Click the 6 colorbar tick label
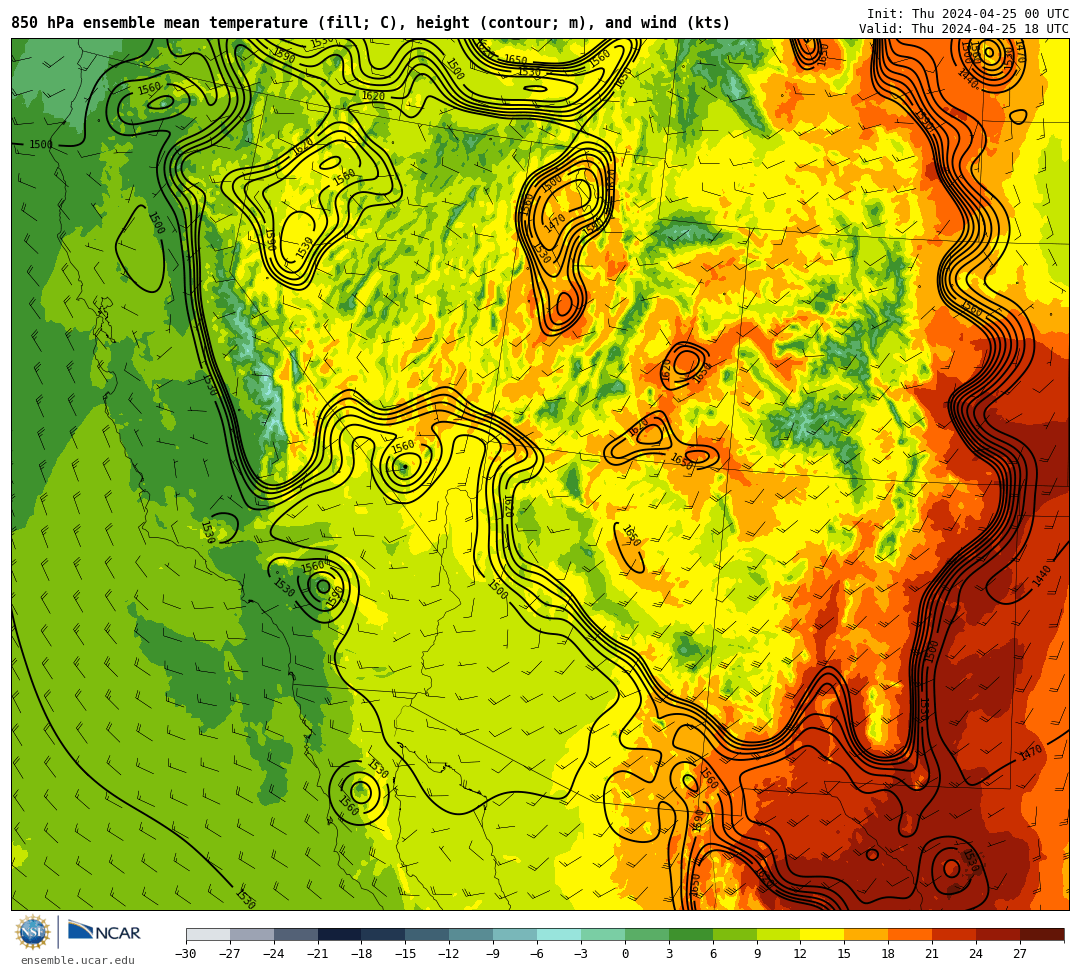This screenshot has height=973, width=1080. tap(713, 954)
